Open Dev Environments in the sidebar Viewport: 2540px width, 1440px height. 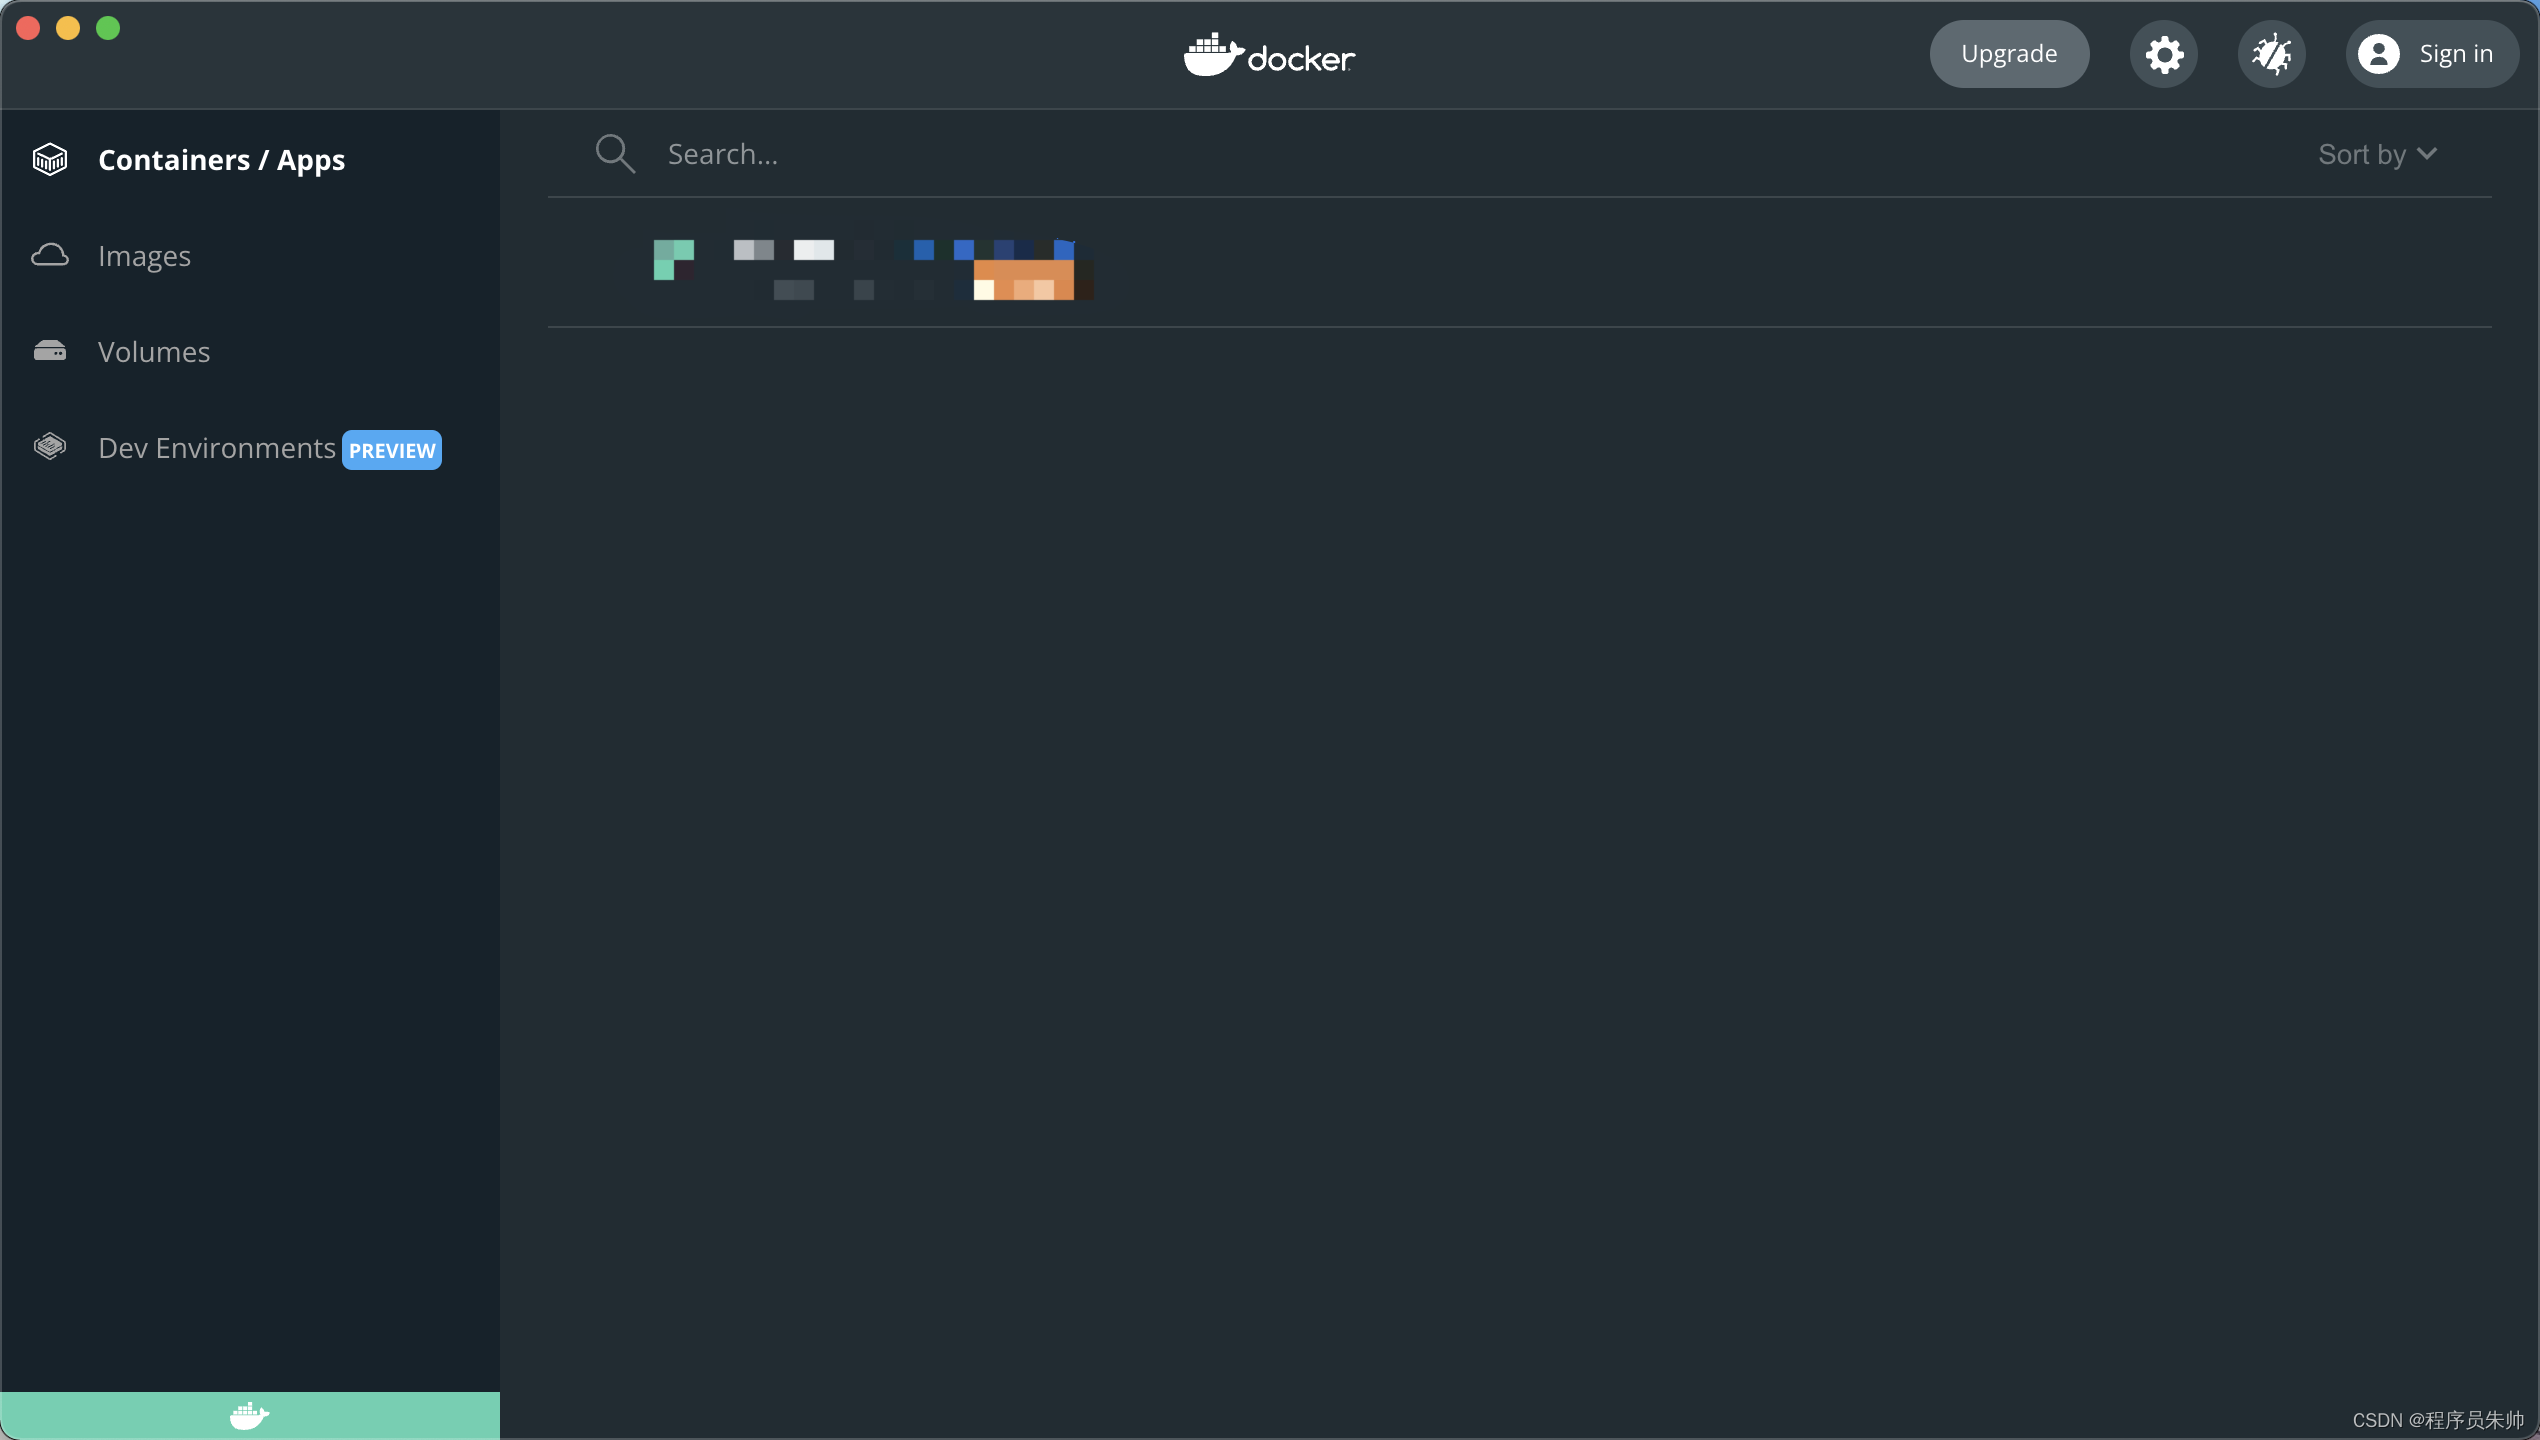[x=250, y=448]
